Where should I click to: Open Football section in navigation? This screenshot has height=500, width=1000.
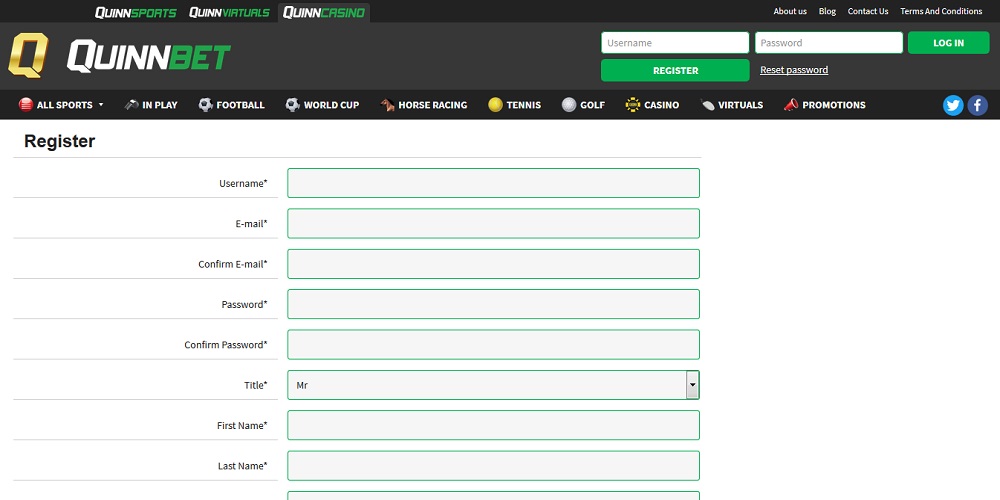click(232, 105)
